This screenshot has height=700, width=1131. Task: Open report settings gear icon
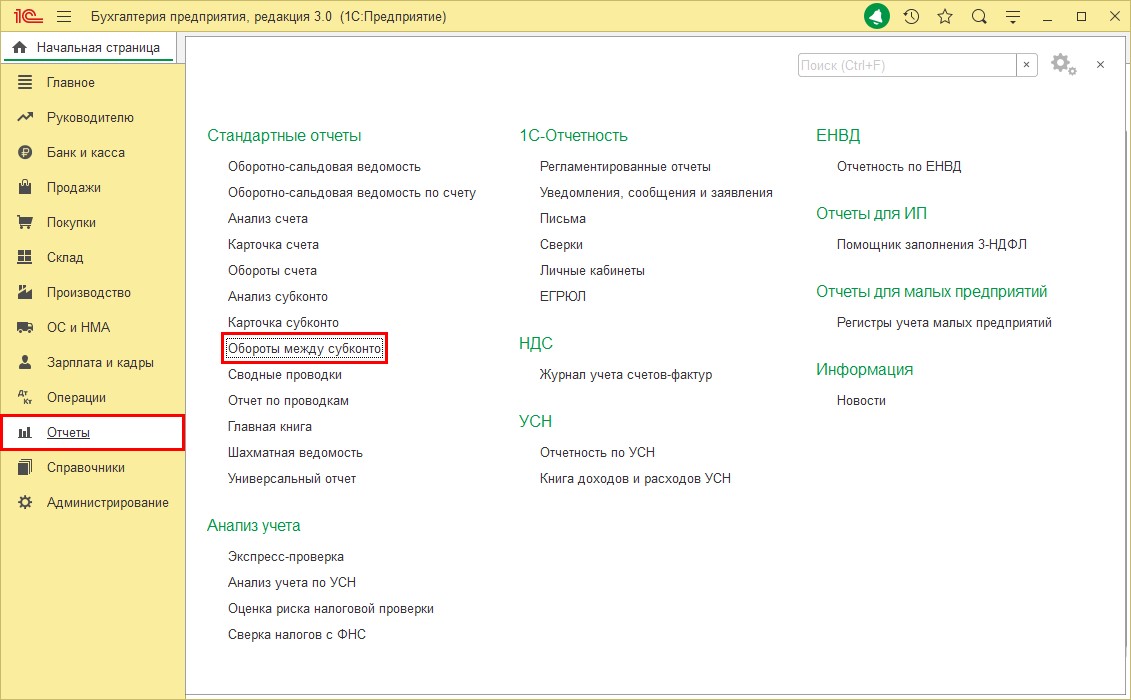1062,65
